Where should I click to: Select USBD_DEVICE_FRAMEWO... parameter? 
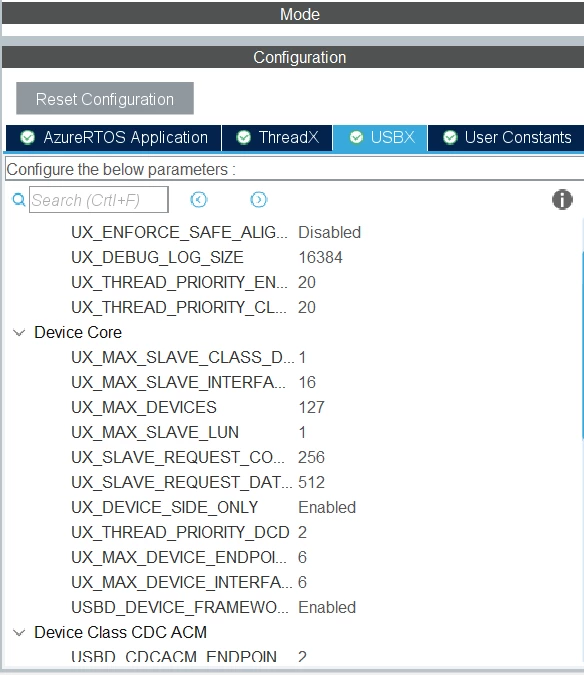[180, 607]
